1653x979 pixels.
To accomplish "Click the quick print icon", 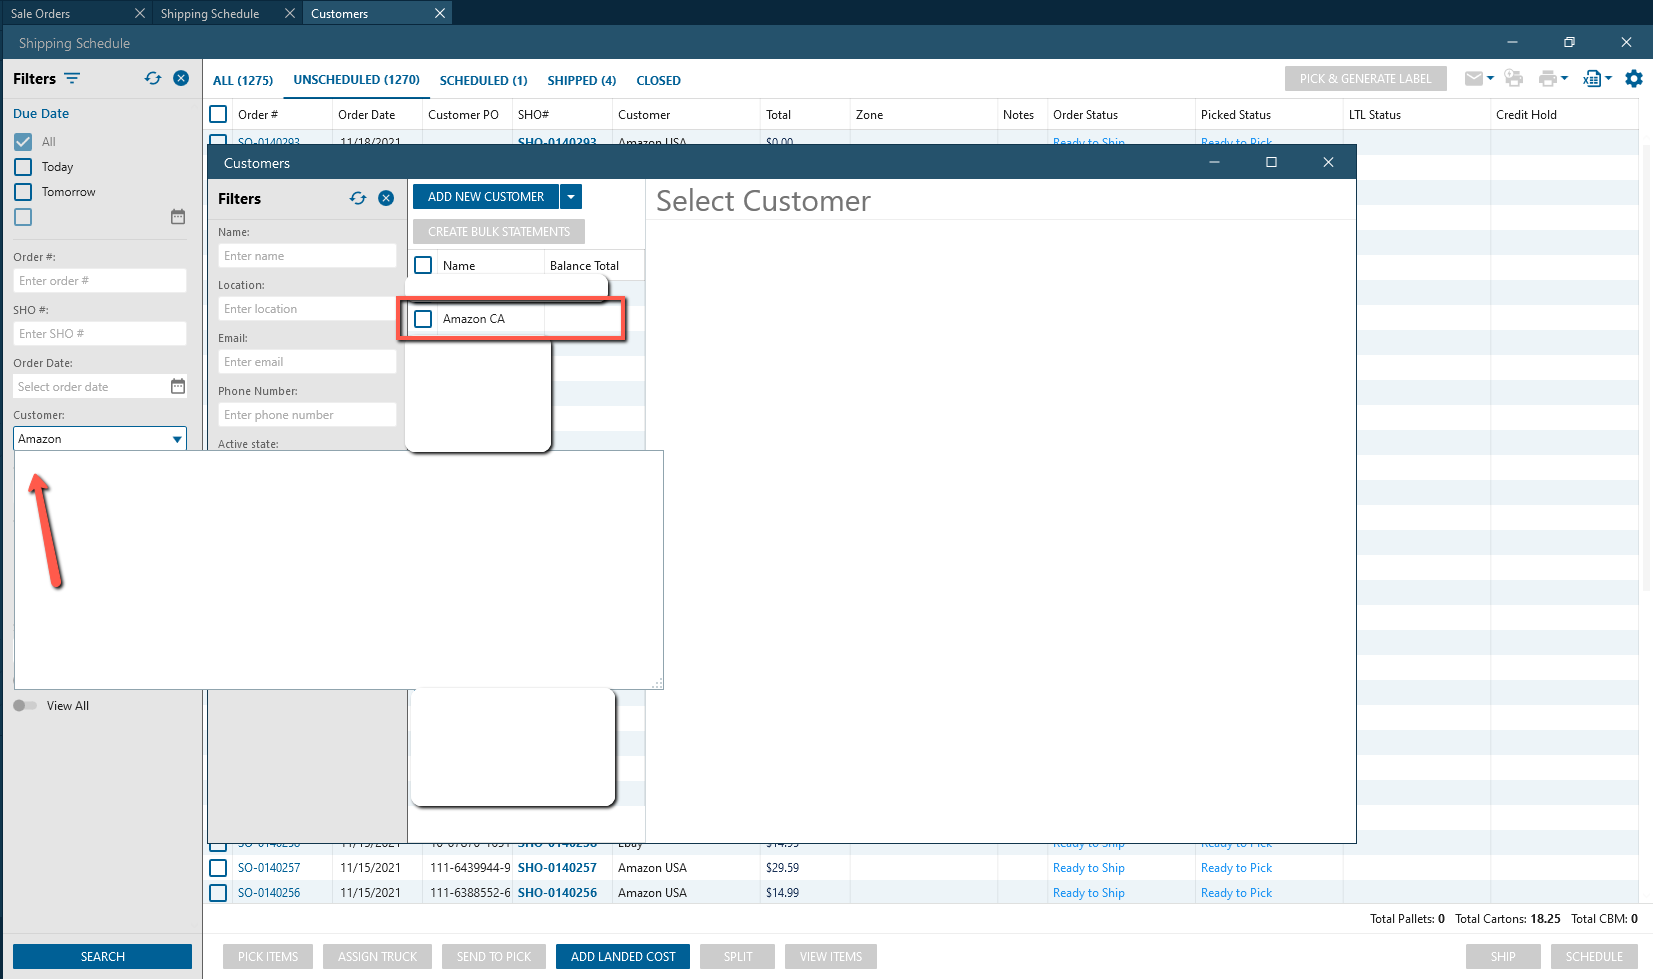I will pyautogui.click(x=1513, y=78).
